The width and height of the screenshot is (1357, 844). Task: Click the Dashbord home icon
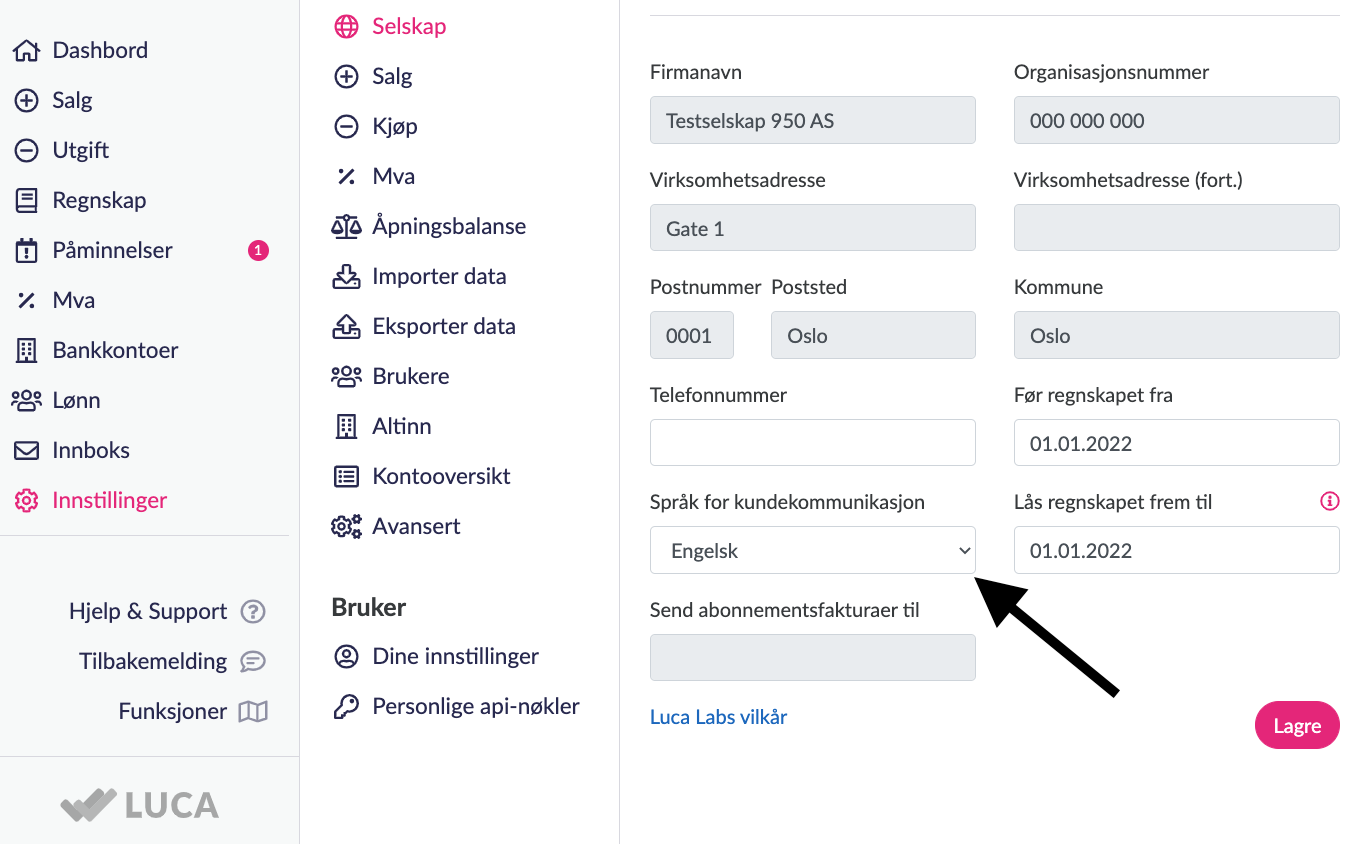coord(26,51)
